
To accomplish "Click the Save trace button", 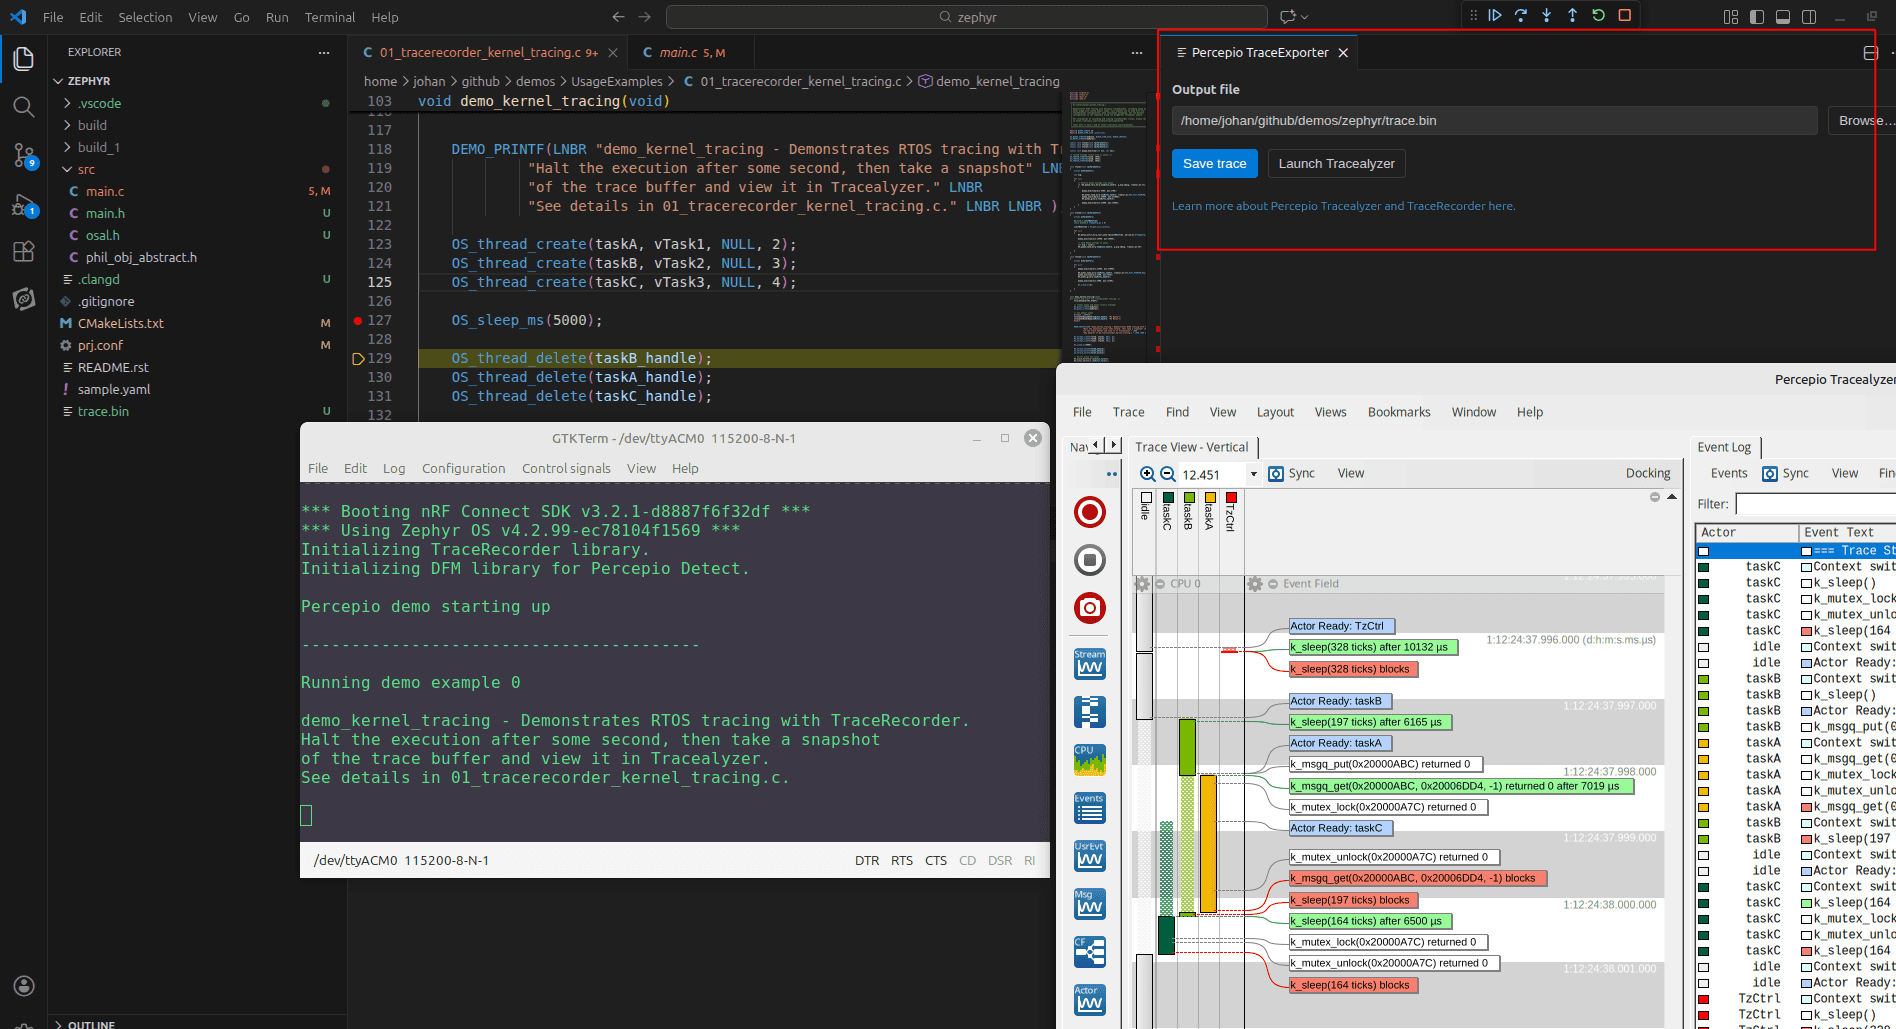I will pos(1214,163).
